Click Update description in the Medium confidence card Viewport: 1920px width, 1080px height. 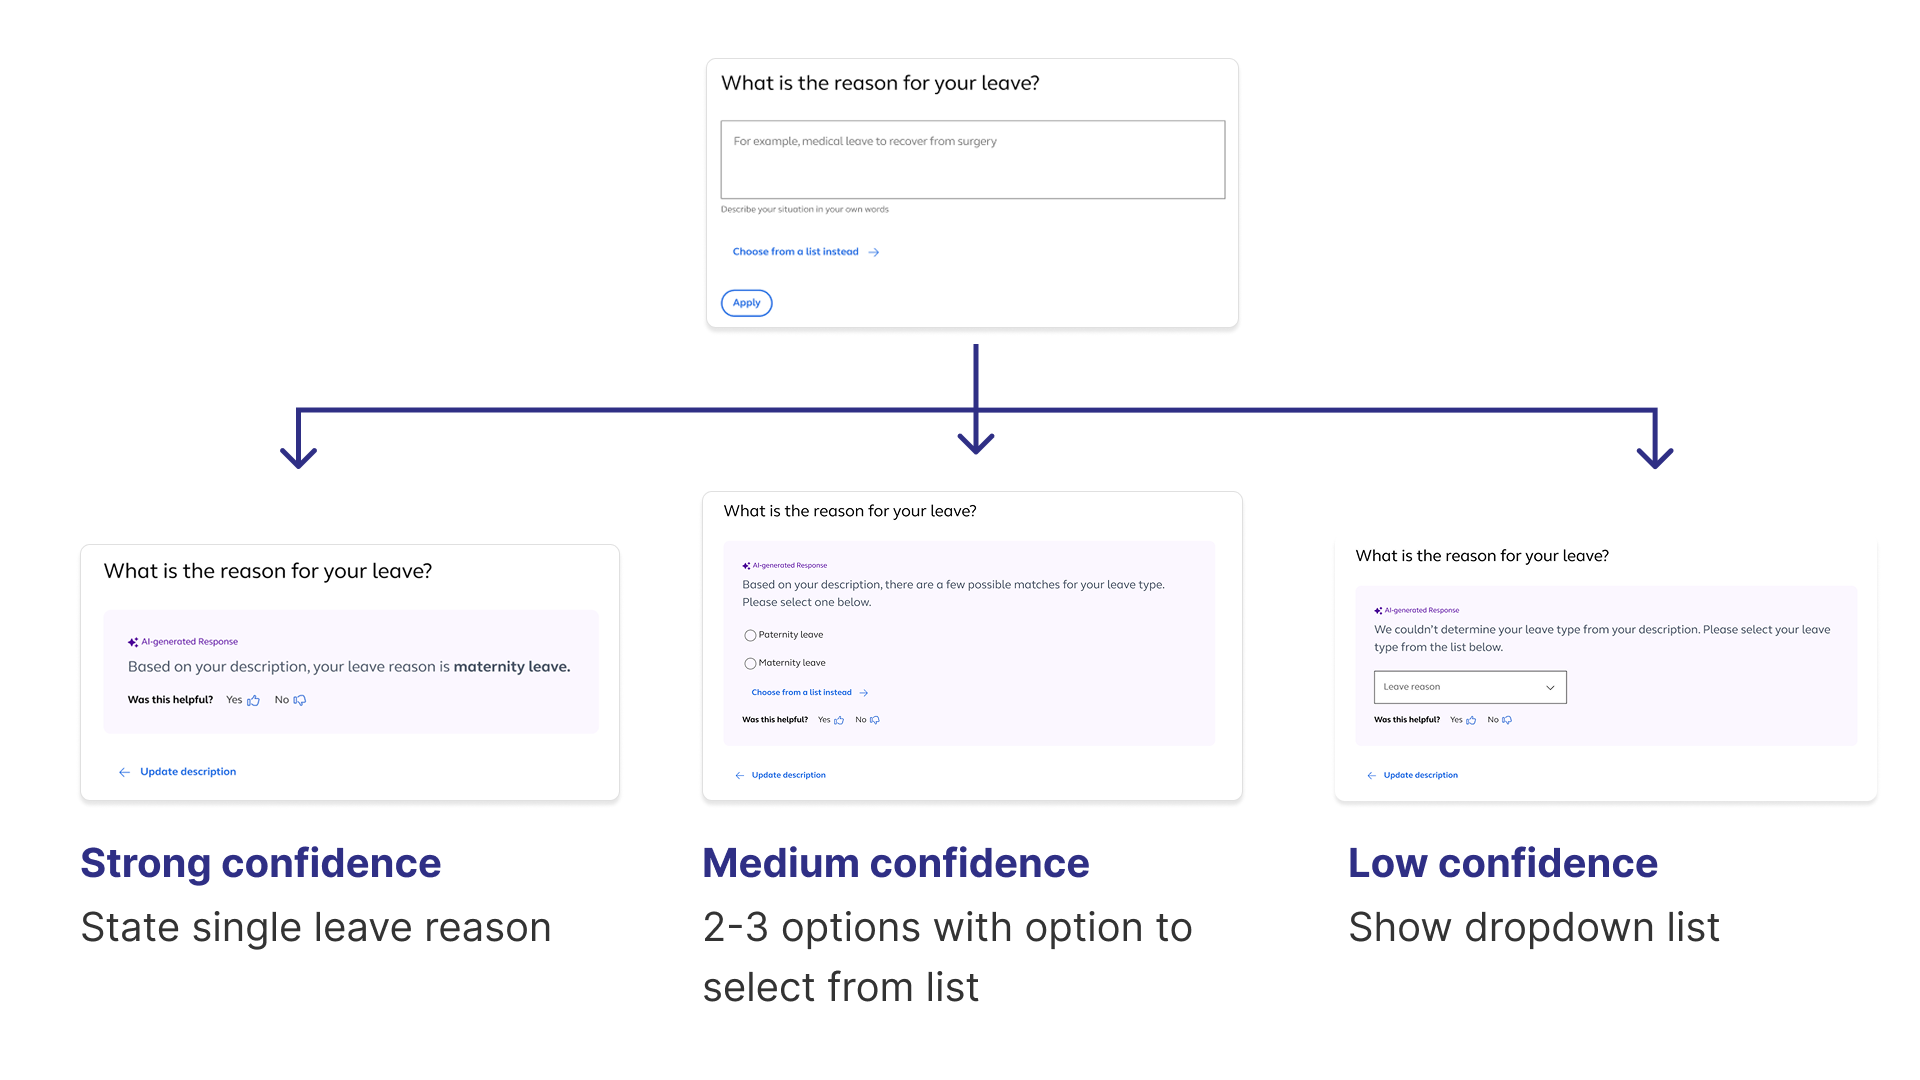pyautogui.click(x=788, y=775)
